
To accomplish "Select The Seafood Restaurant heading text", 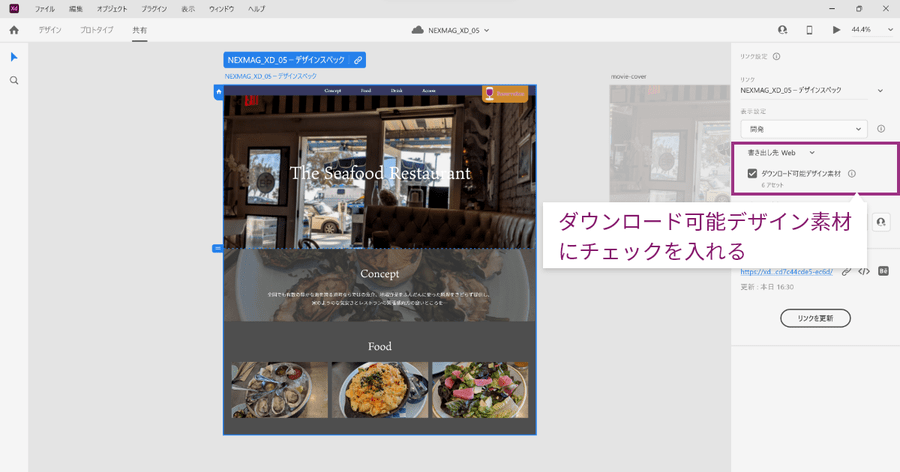I will (380, 173).
